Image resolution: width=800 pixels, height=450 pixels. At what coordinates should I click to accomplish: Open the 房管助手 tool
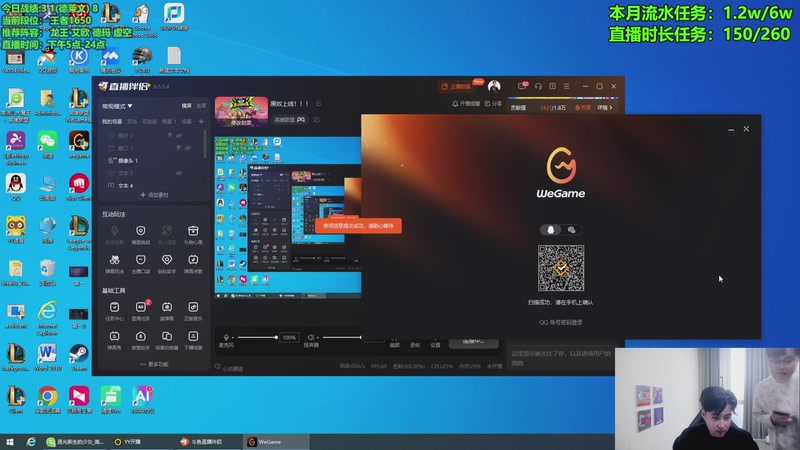pos(141,340)
